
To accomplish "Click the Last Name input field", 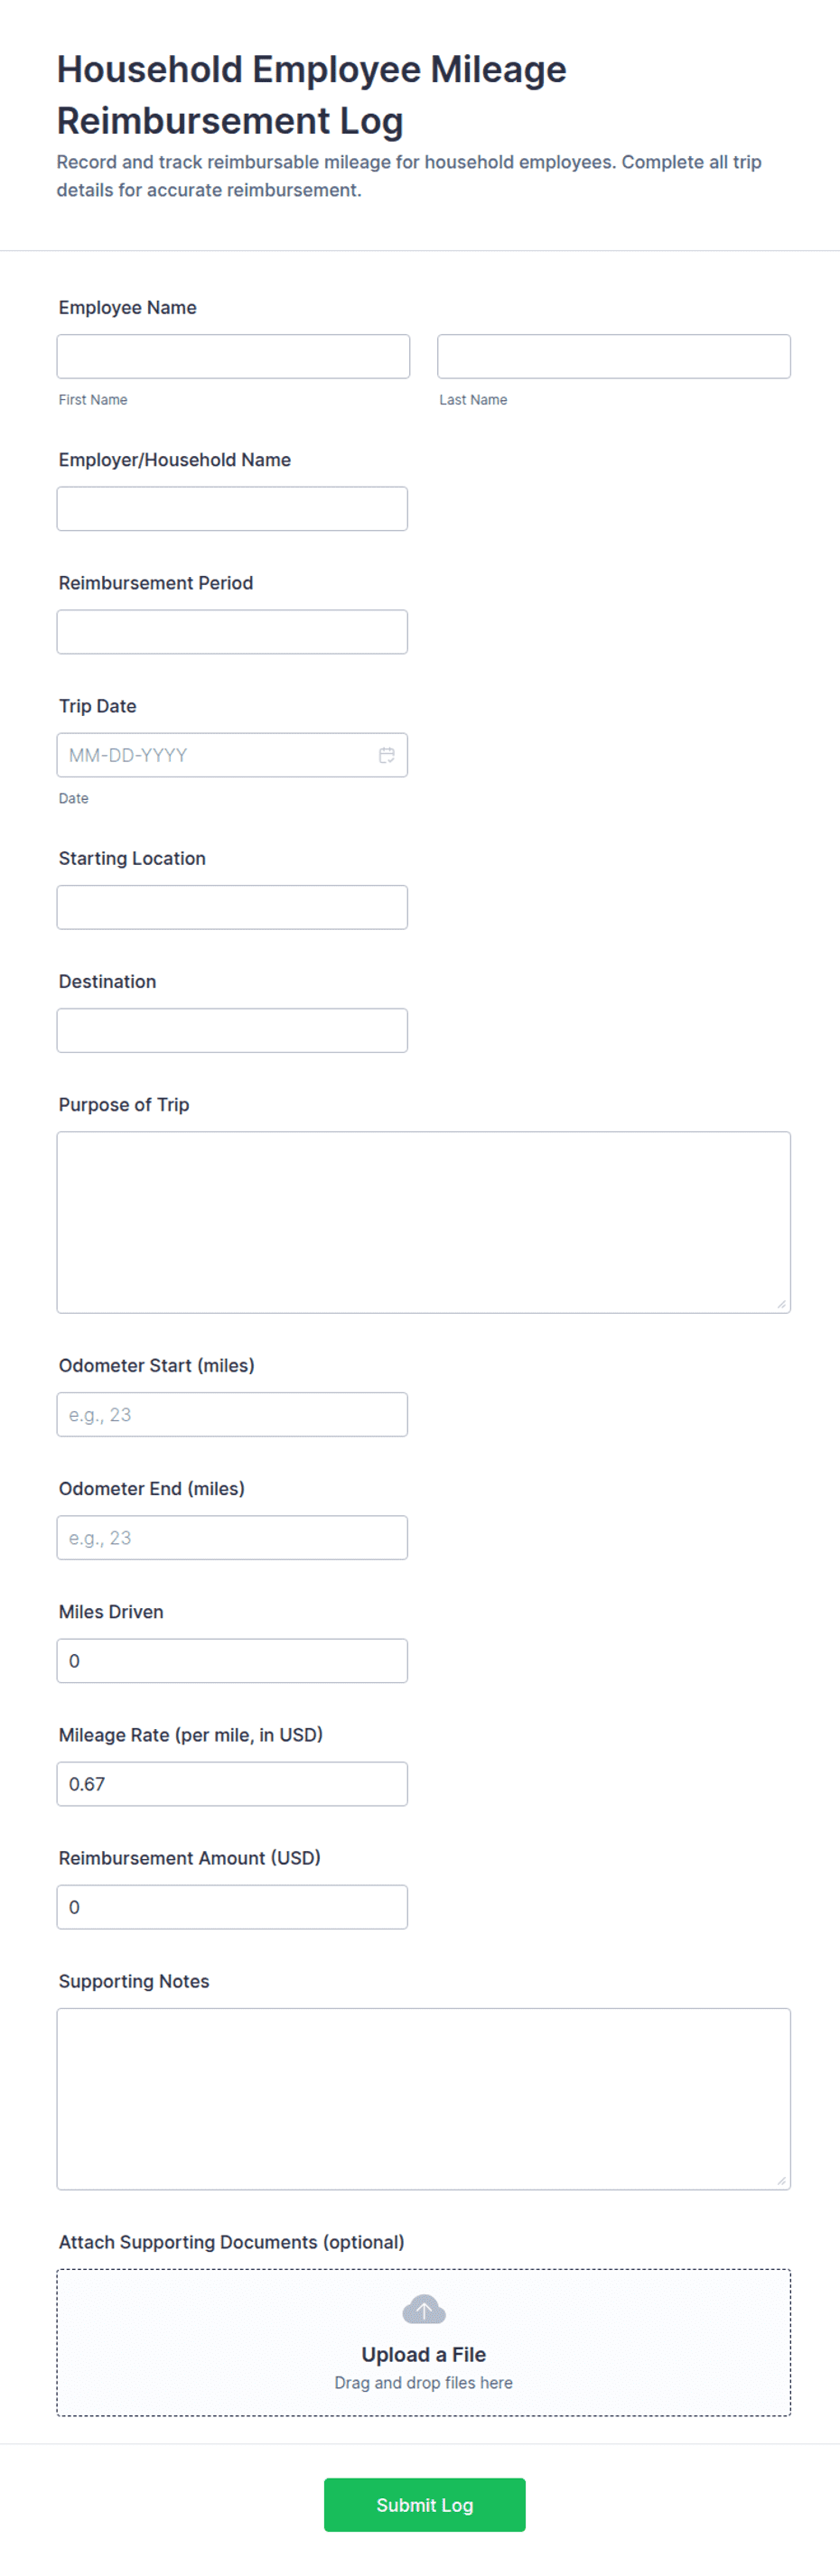I will [613, 356].
